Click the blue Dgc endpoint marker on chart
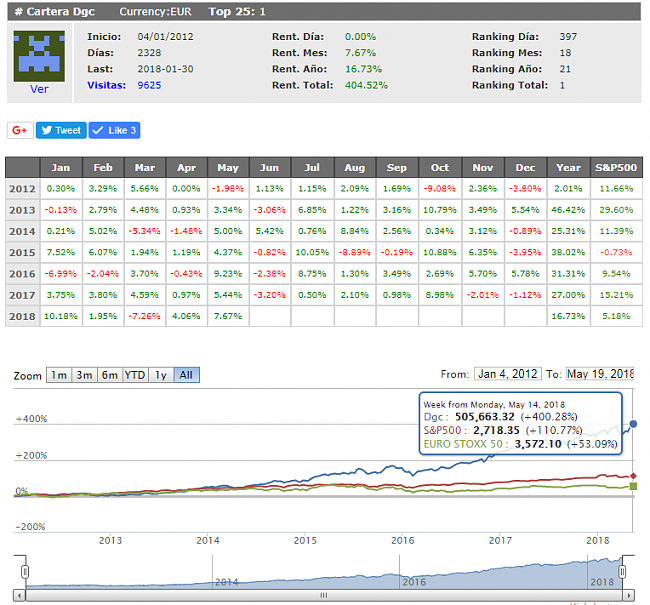Screen dimensions: 650x605 point(633,424)
